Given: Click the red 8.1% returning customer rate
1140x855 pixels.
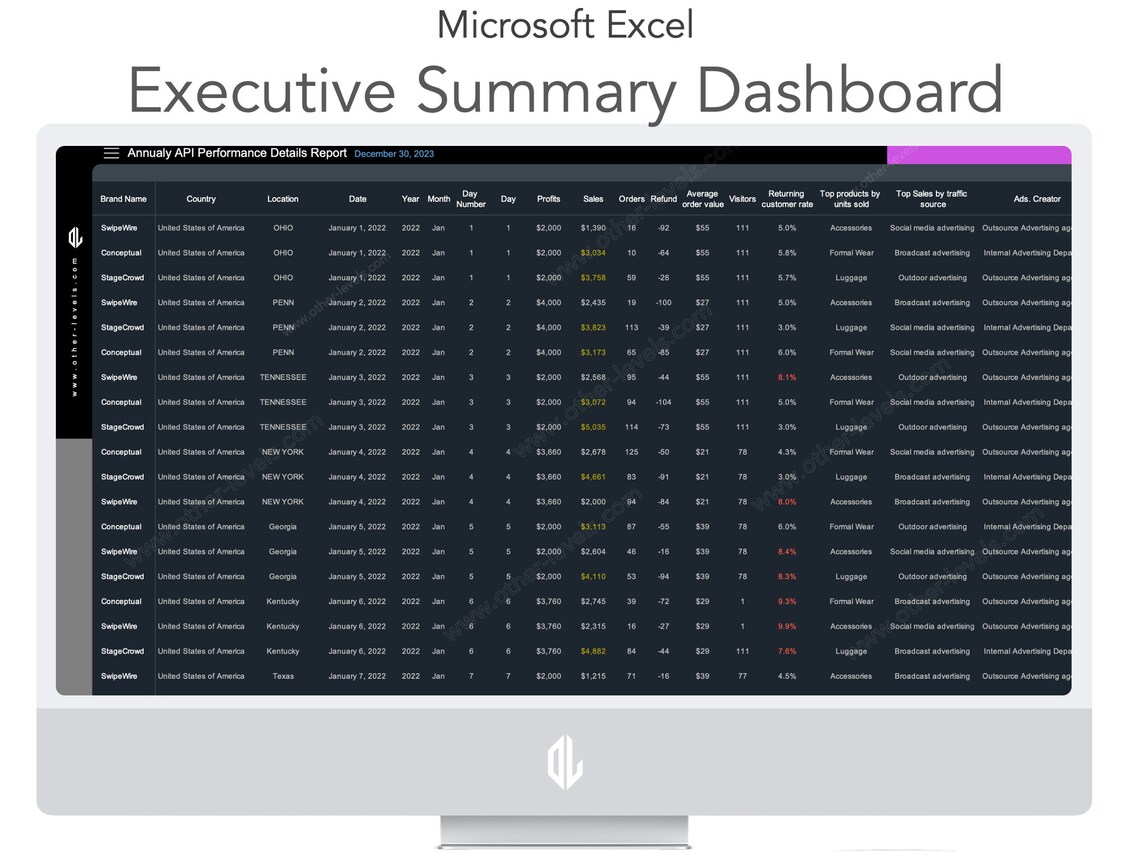Looking at the screenshot, I should (787, 377).
